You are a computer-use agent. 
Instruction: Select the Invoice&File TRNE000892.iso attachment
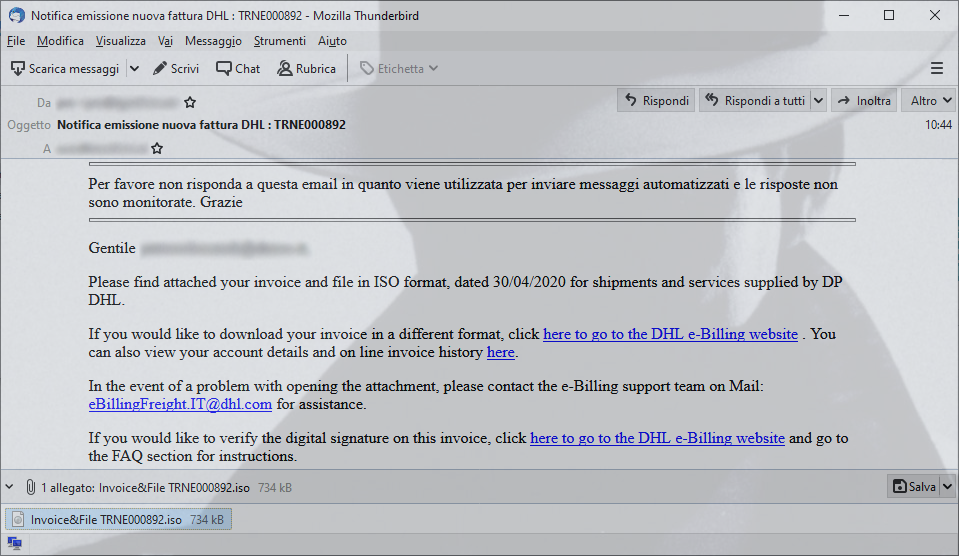pos(119,519)
